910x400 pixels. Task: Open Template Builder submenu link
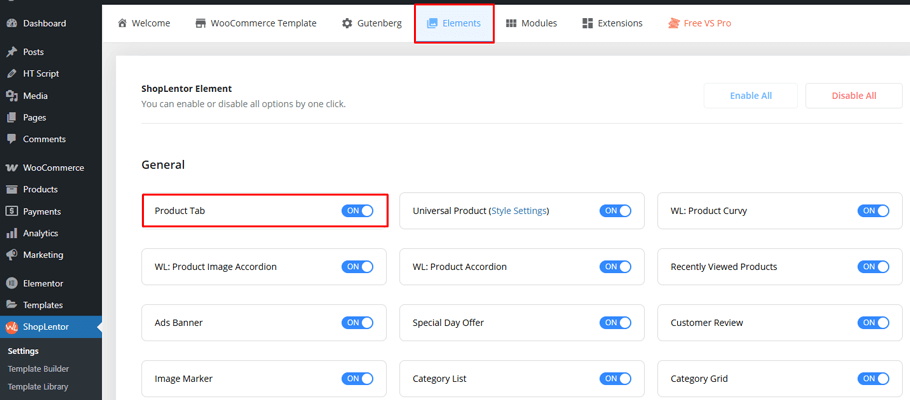point(38,369)
